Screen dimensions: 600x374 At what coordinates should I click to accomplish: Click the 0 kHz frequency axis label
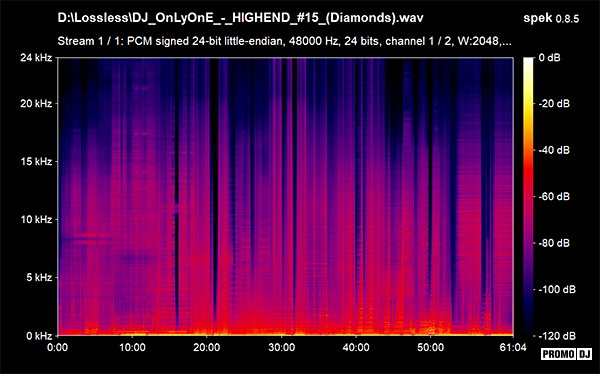pos(39,336)
